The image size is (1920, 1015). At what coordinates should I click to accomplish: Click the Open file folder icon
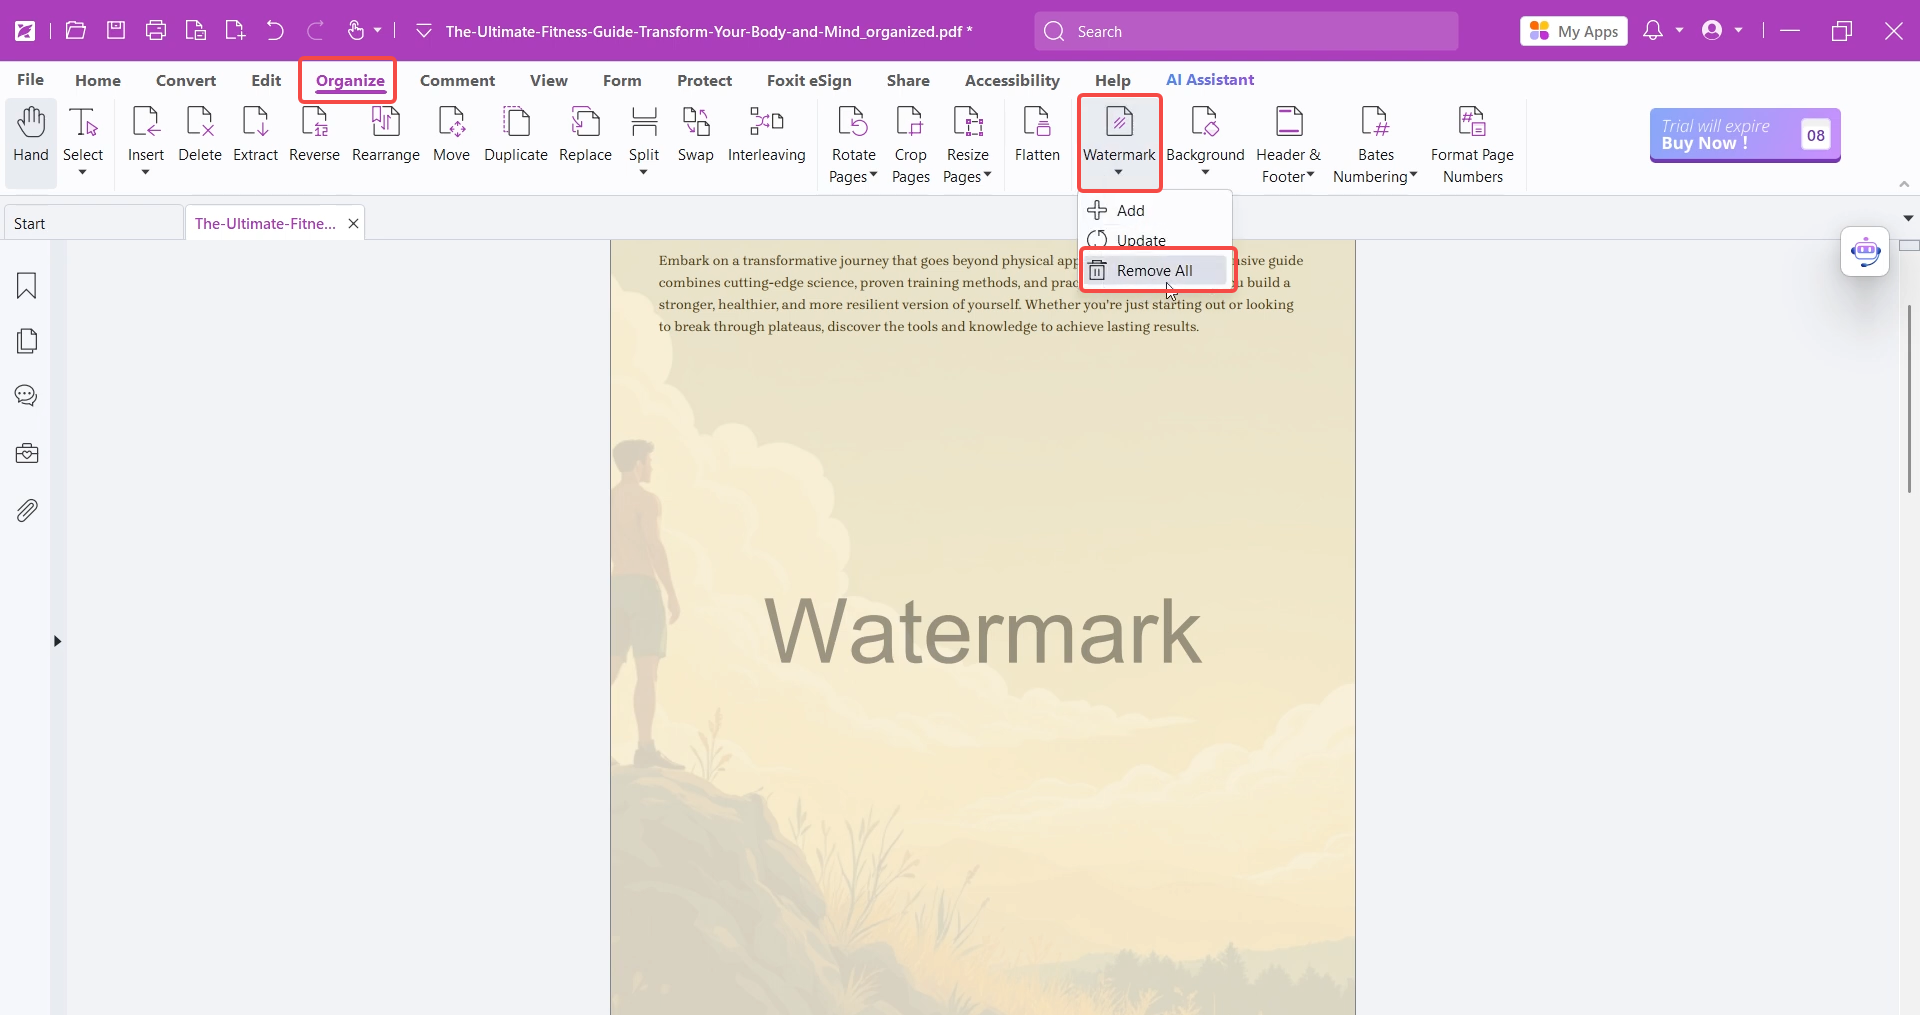coord(76,31)
